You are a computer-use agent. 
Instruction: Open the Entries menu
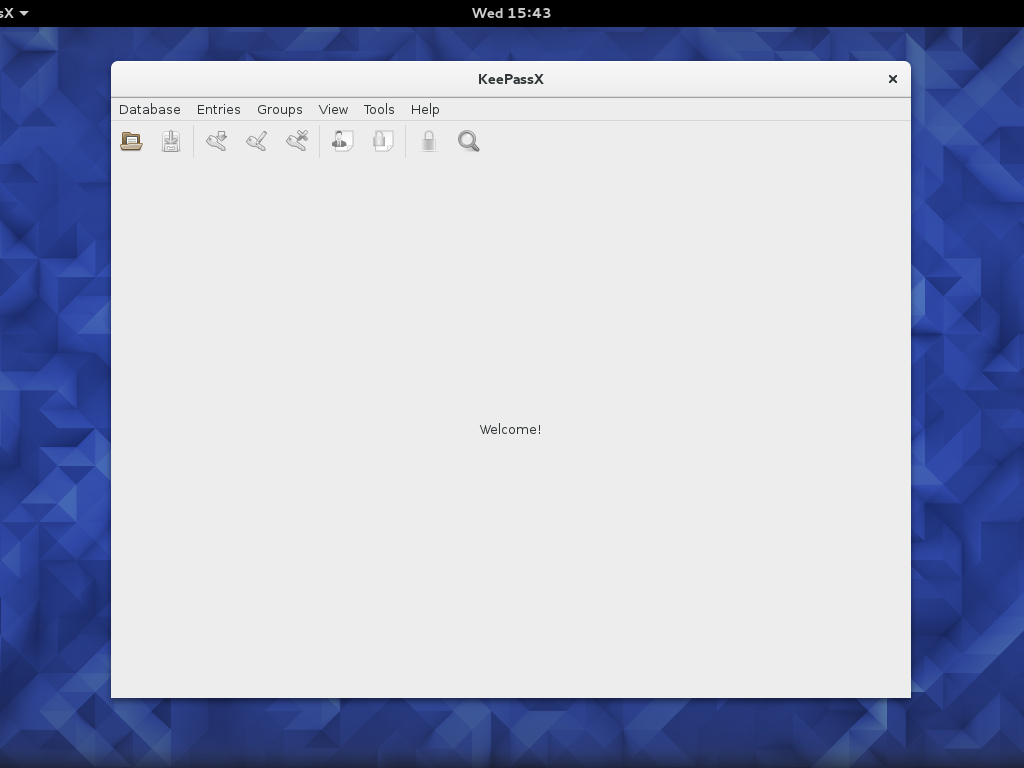point(219,110)
